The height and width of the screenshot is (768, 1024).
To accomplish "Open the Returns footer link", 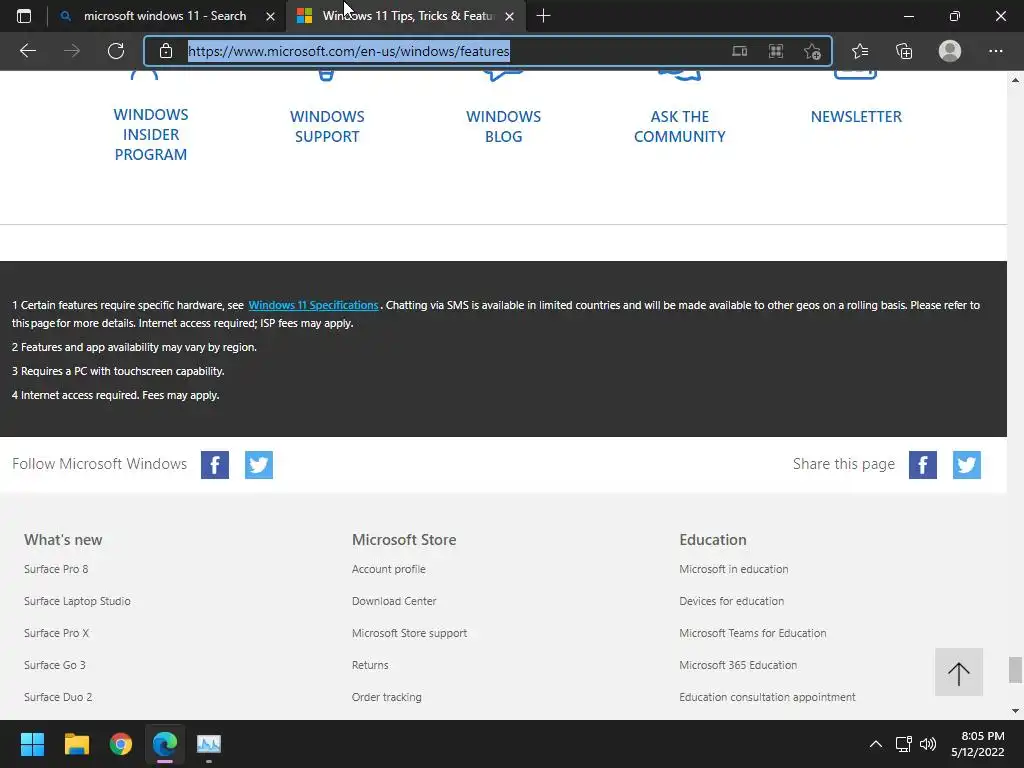I will pos(370,665).
